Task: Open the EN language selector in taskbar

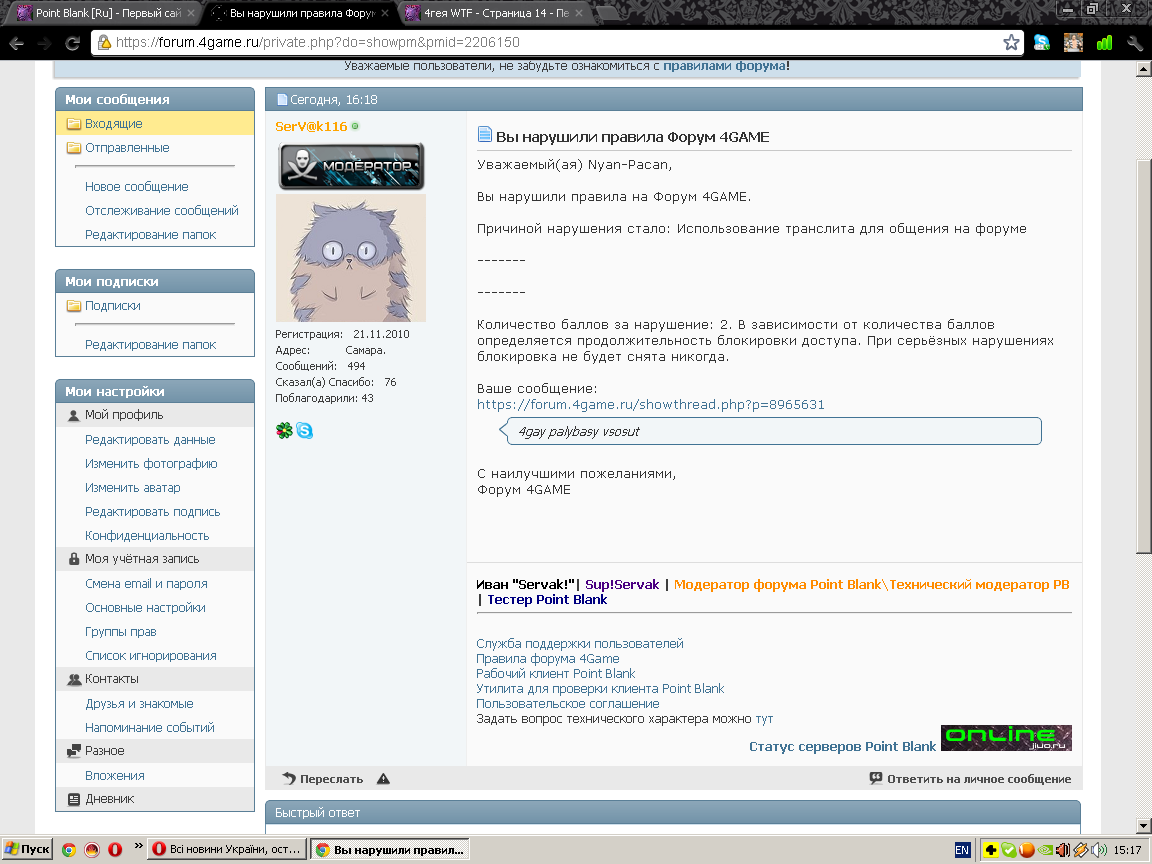Action: [x=962, y=849]
